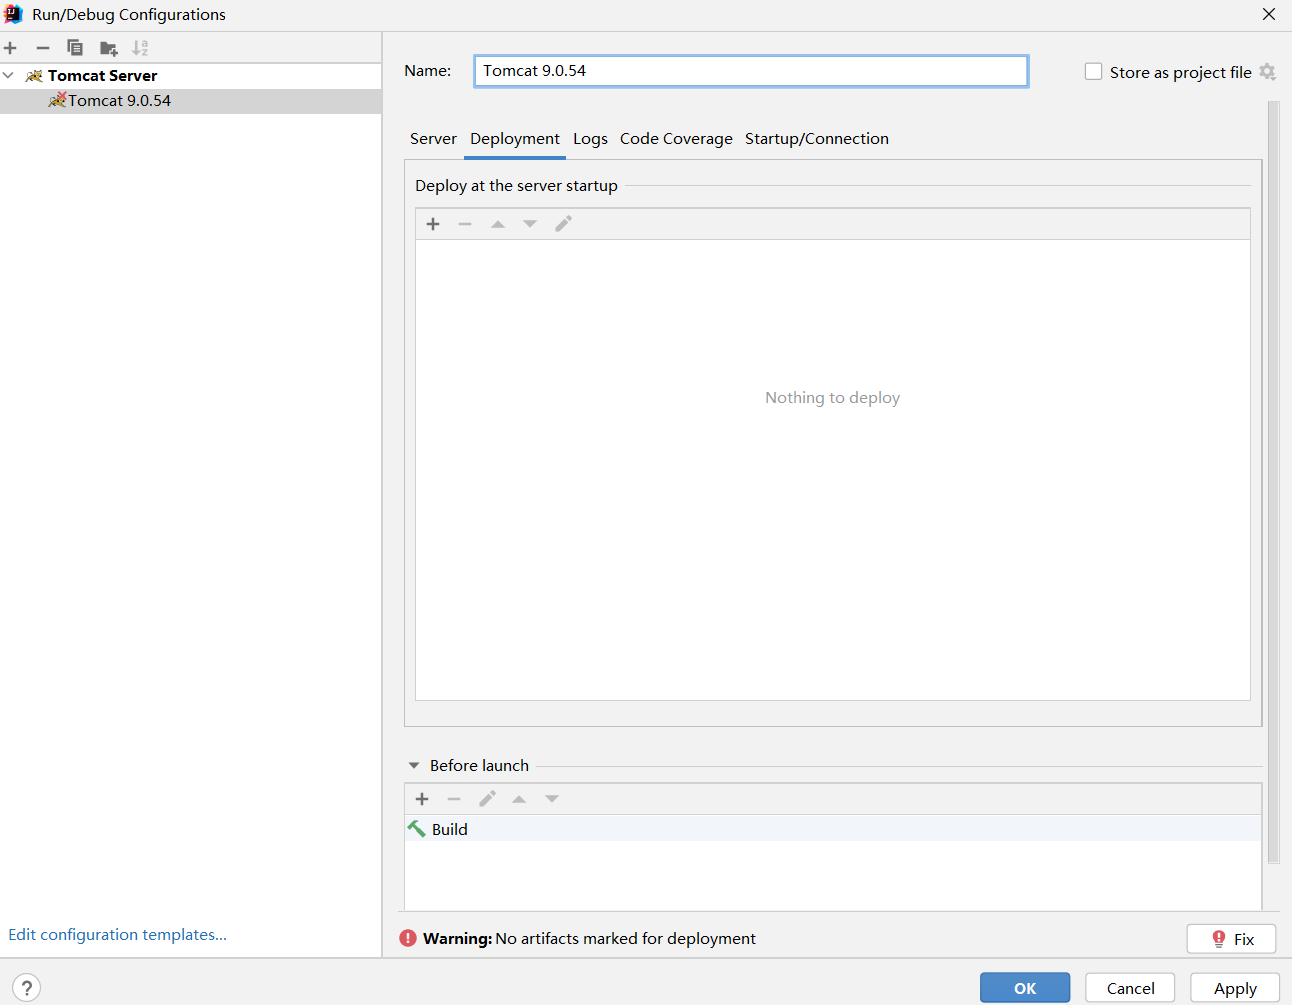Open Edit configuration templates link
The image size is (1292, 1005).
tap(118, 934)
